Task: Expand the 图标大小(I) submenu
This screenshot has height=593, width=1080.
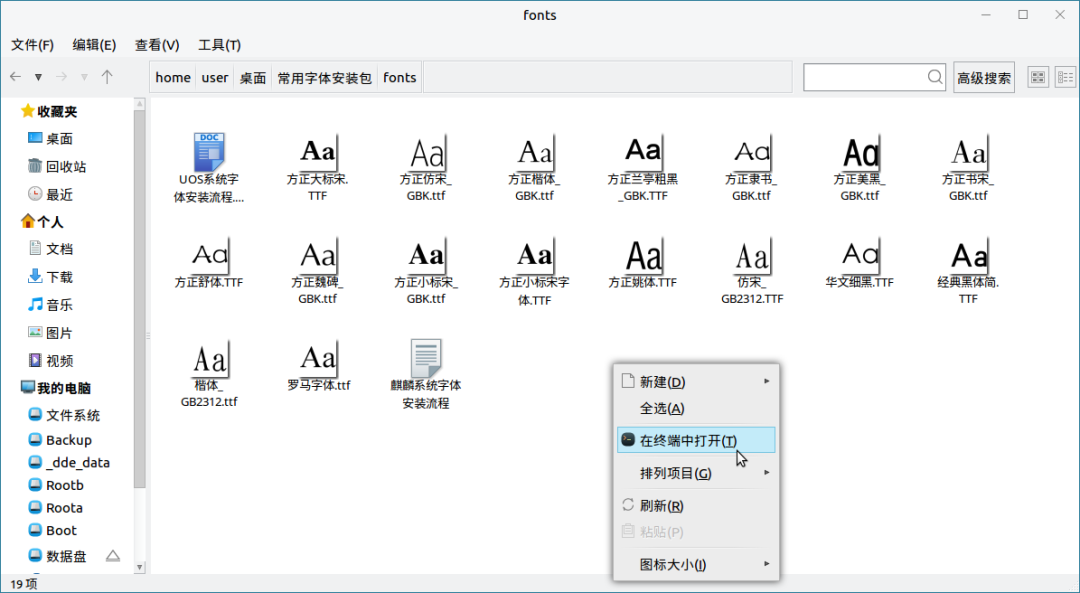Action: click(696, 565)
